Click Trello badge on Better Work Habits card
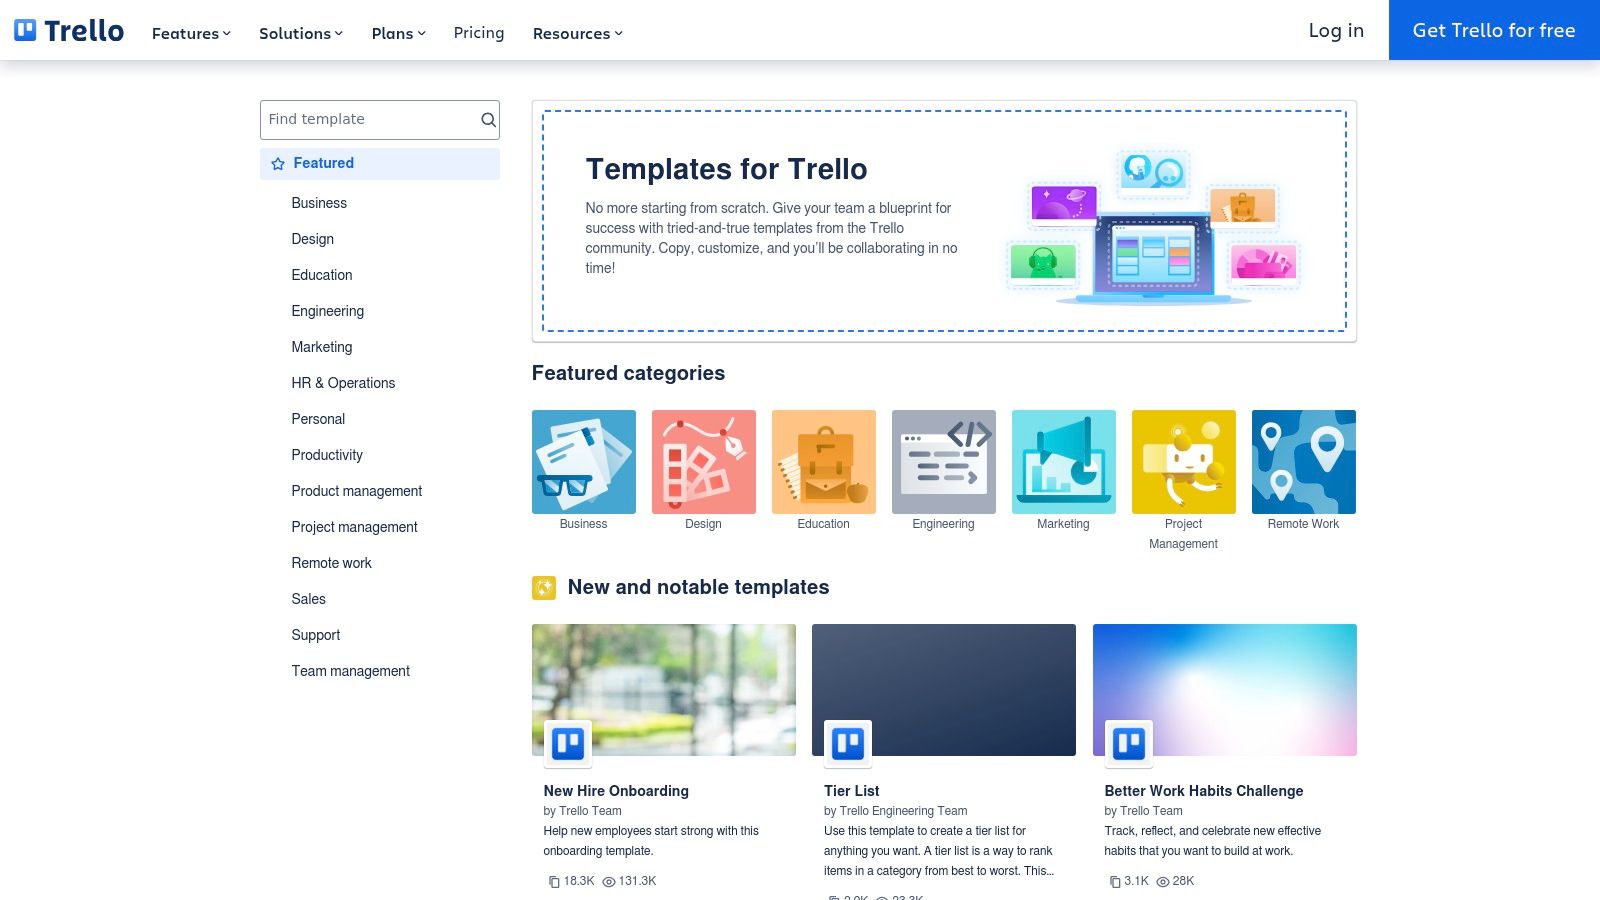 1129,744
